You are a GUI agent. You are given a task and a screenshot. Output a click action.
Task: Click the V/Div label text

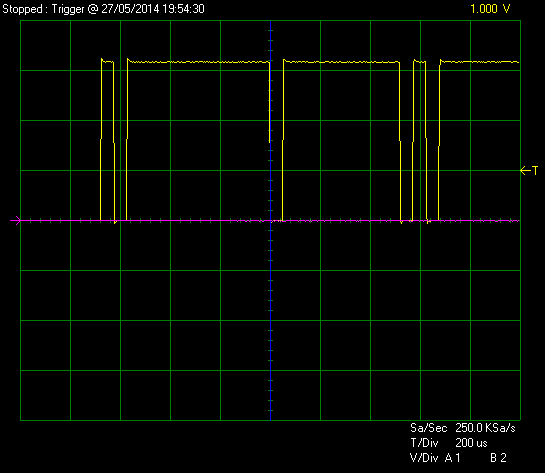[x=424, y=458]
